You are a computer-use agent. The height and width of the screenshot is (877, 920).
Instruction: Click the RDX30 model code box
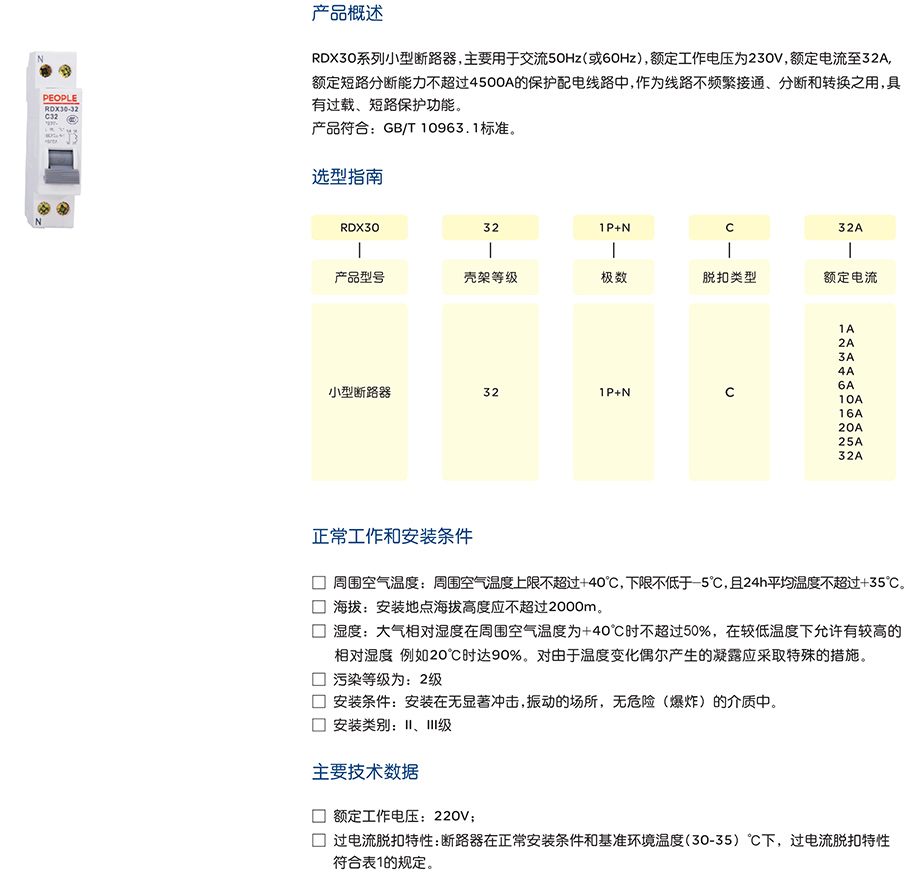tap(360, 228)
